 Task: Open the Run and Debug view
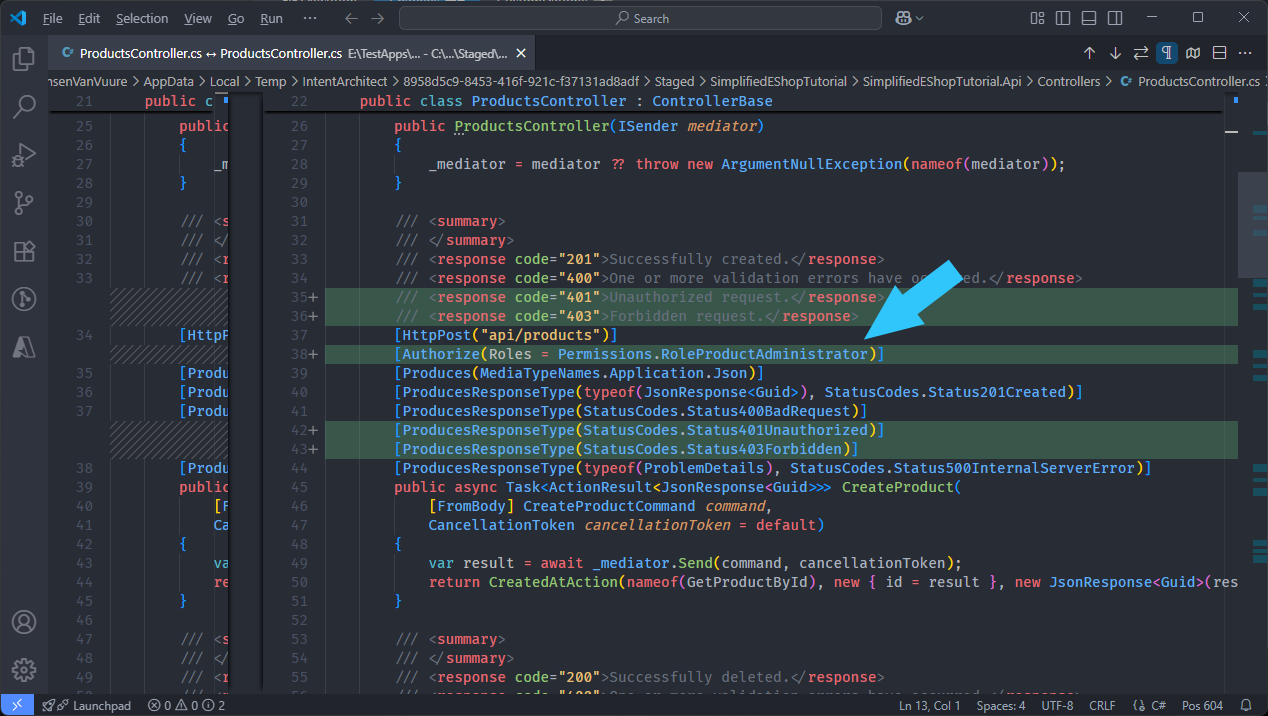24,155
